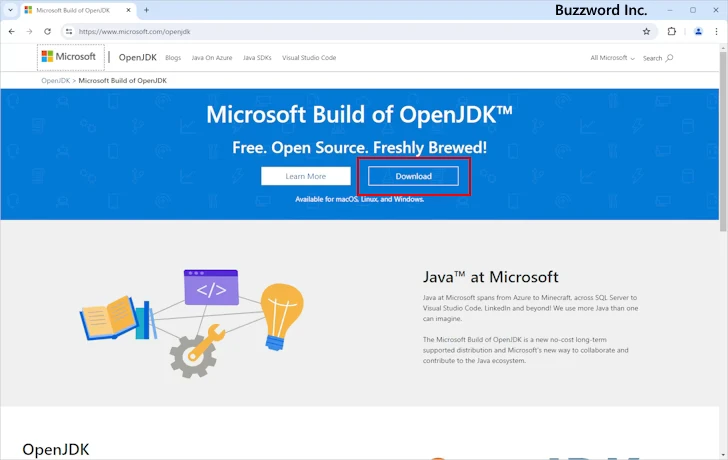Open the Java SDKs navigation item

click(257, 58)
